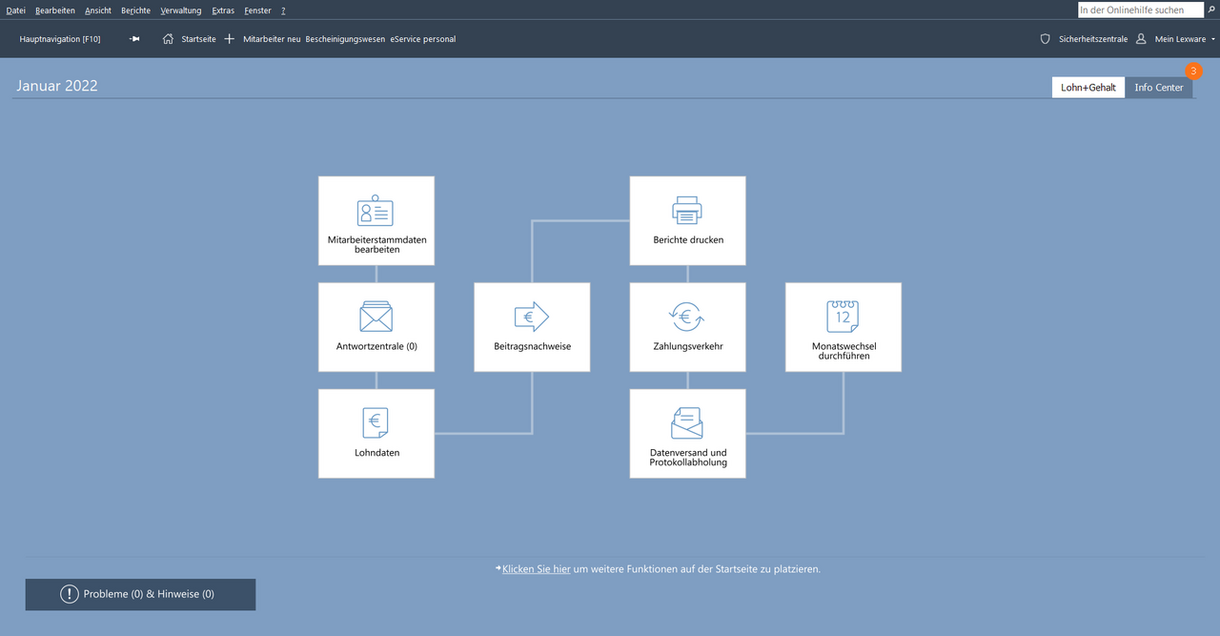Screen dimensions: 1220x636
Task: Select the Lohn+Gehalt tab
Action: click(x=1088, y=88)
